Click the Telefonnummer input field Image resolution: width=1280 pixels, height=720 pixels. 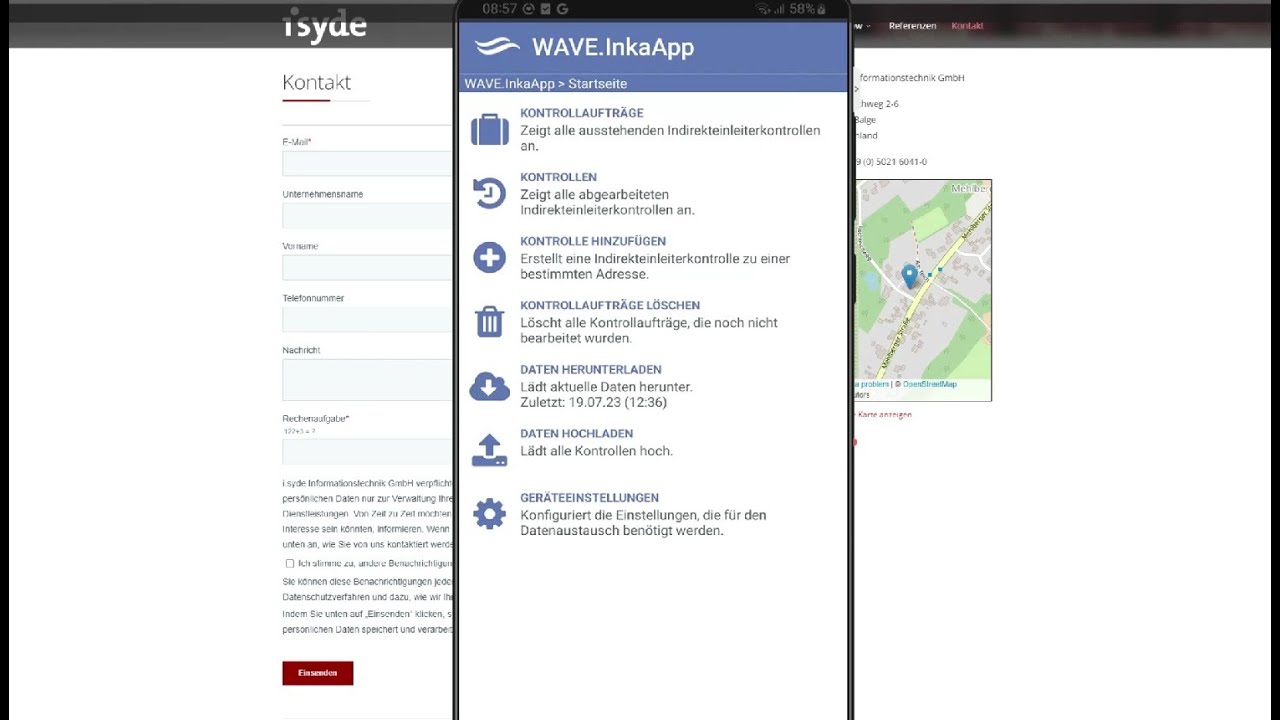pyautogui.click(x=368, y=319)
